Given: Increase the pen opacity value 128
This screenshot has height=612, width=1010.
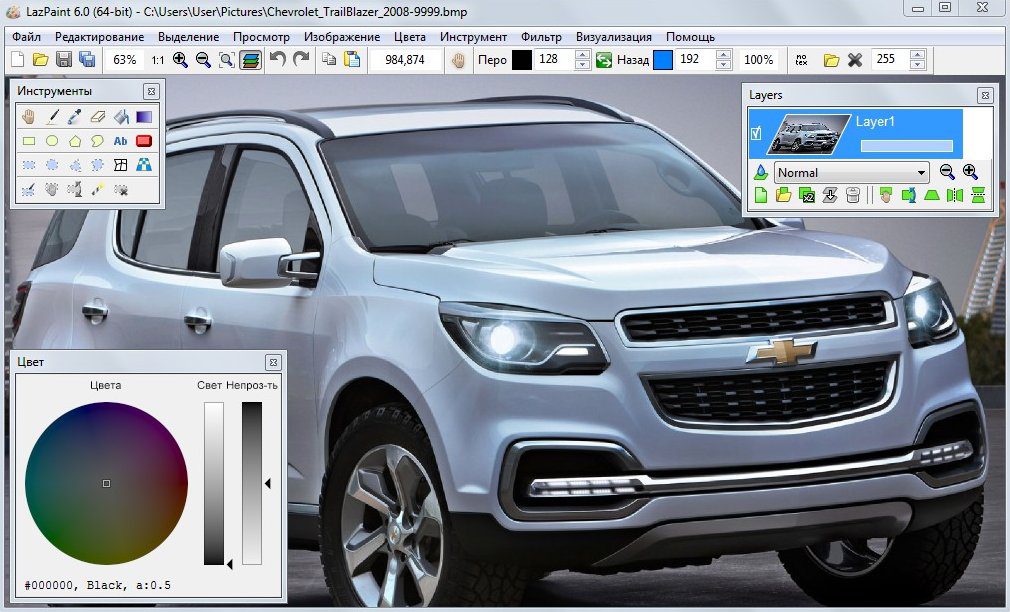Looking at the screenshot, I should [582, 55].
